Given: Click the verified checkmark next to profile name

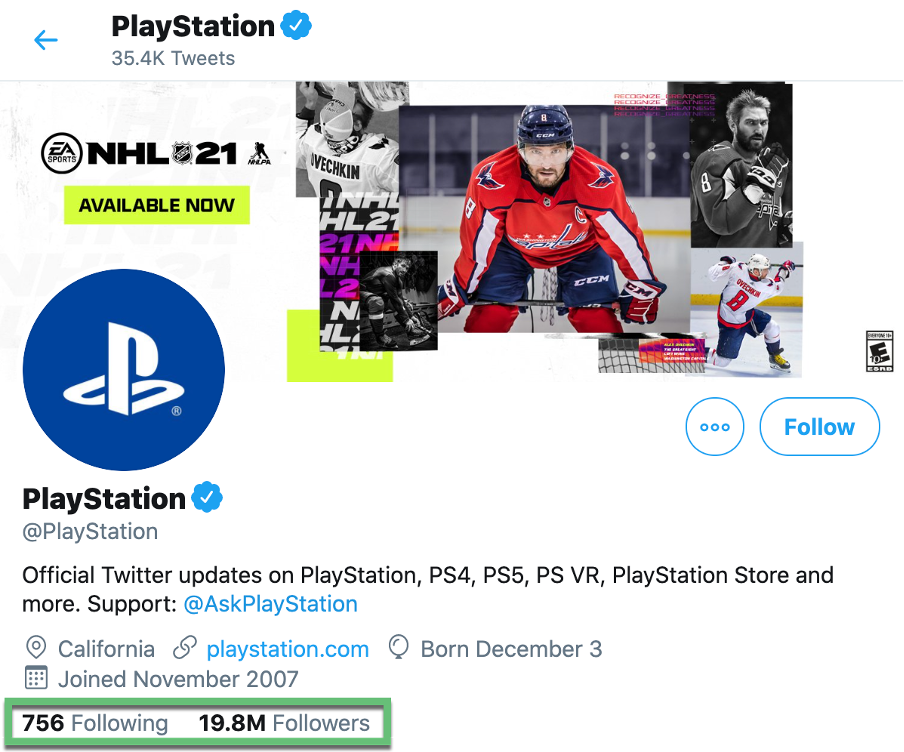Looking at the screenshot, I should coord(205,497).
